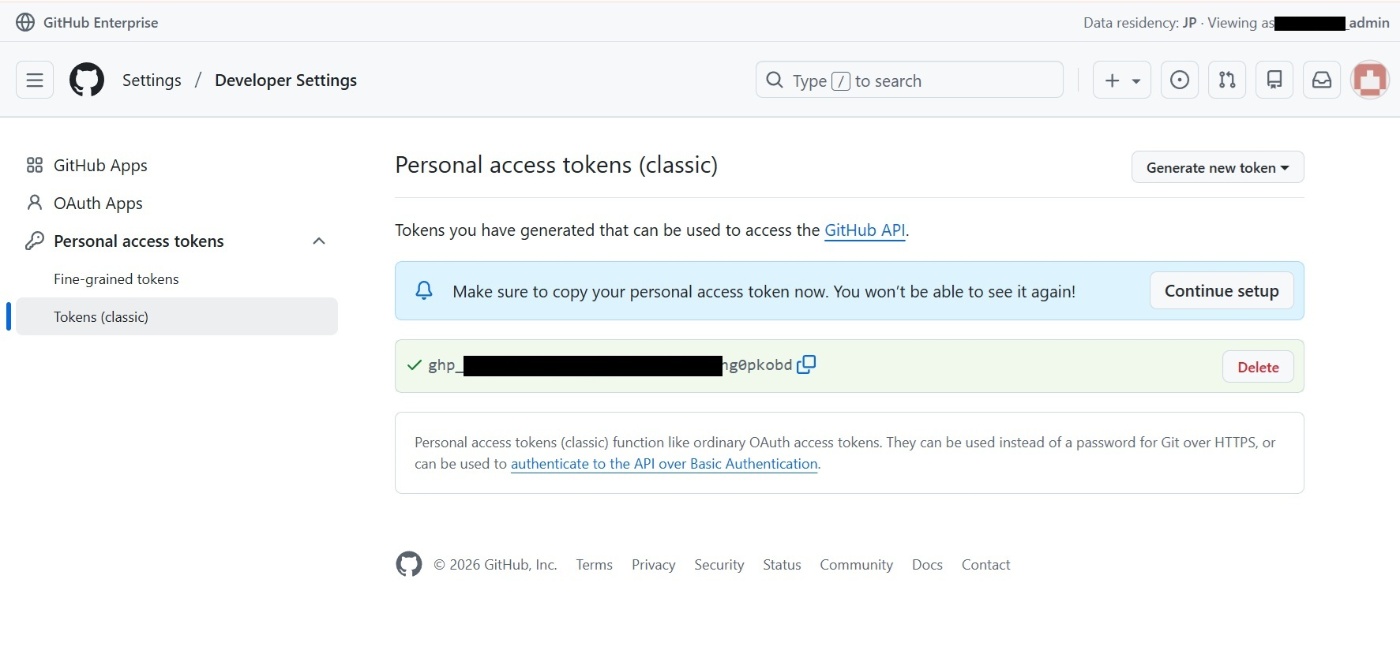Click the Type to search field

point(908,80)
